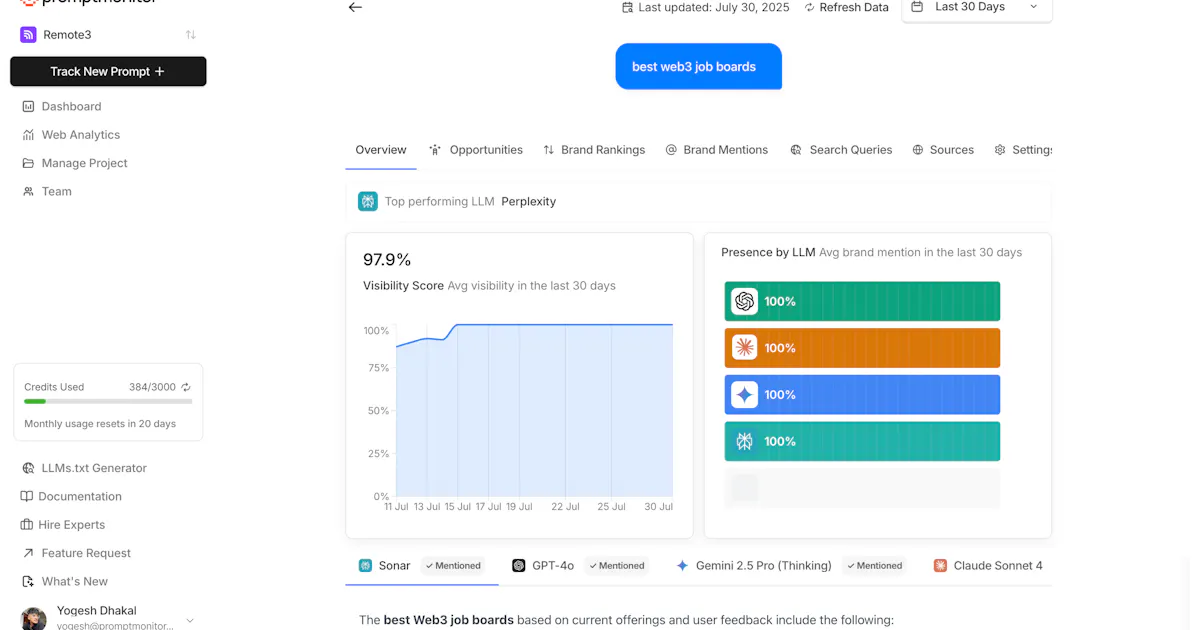Click the Mentioned badge next to Gemini 2.5 Pro
The height and width of the screenshot is (630, 1200).
tap(874, 566)
